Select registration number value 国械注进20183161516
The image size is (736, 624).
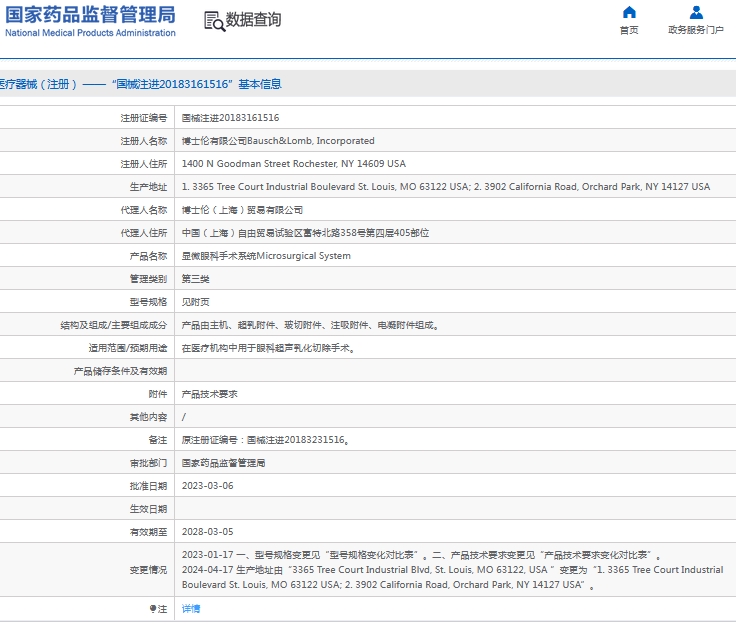(230, 118)
